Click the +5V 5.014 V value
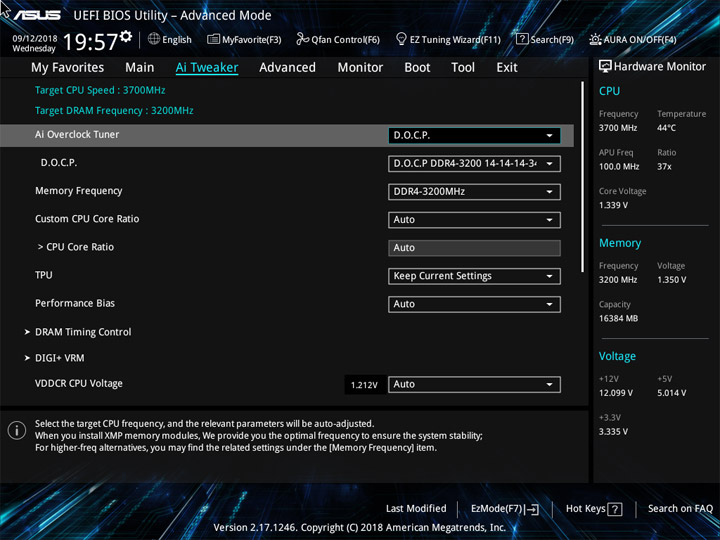This screenshot has width=720, height=540. 671,393
